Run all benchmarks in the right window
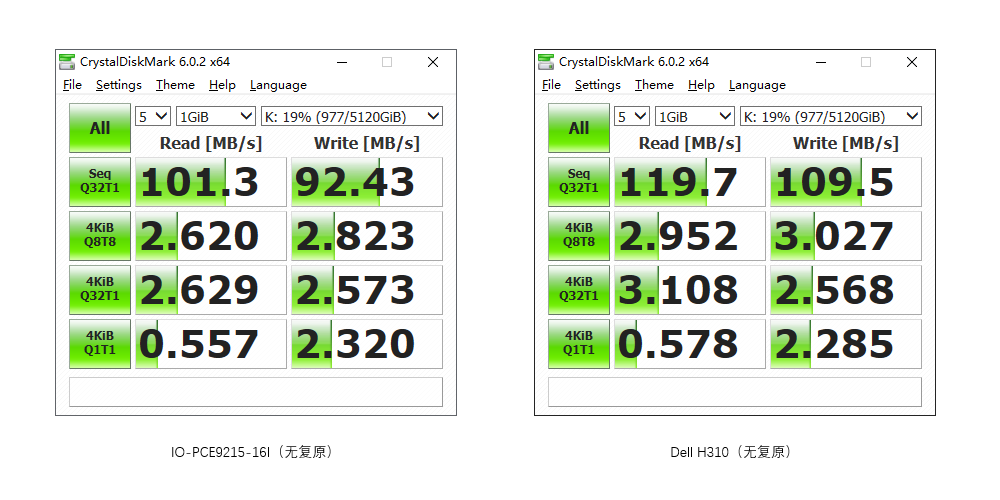Viewport: 1000px width, 500px height. click(579, 128)
